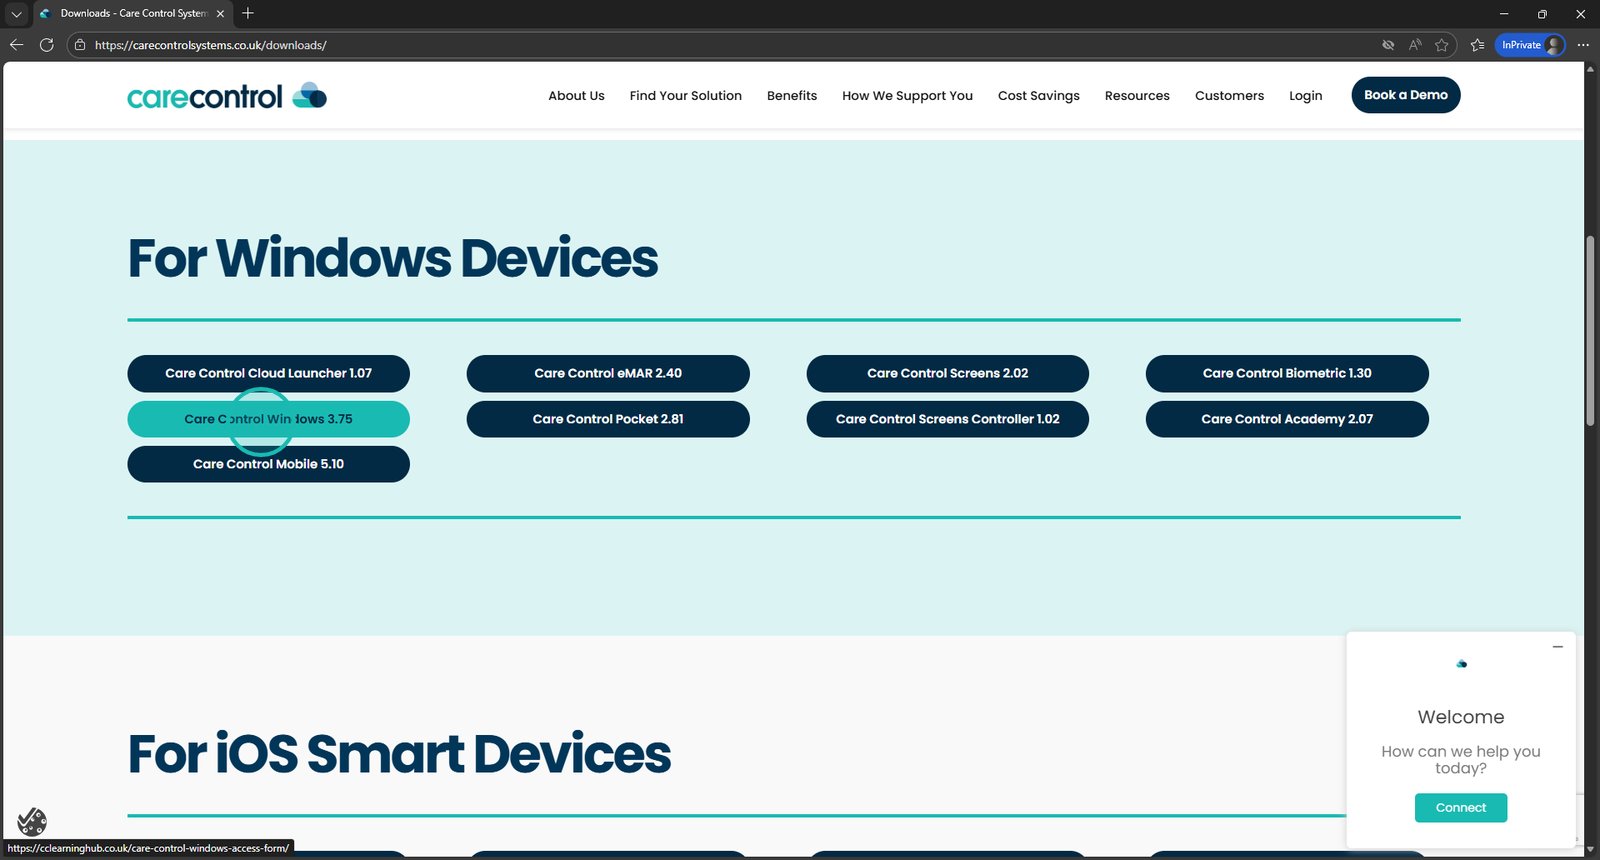
Task: Go to How We Support You
Action: click(907, 96)
